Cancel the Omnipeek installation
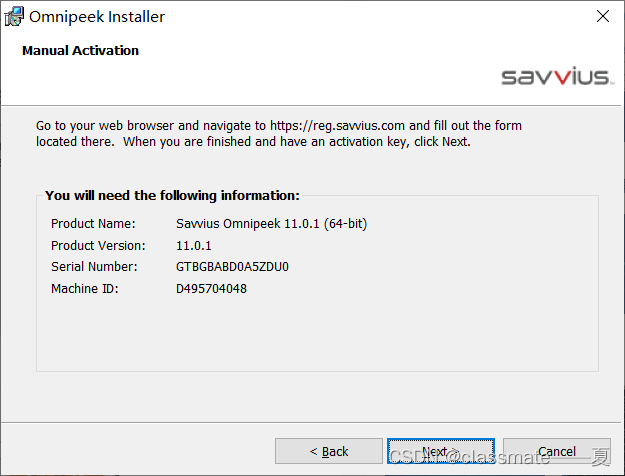Image resolution: width=625 pixels, height=476 pixels. pos(557,451)
